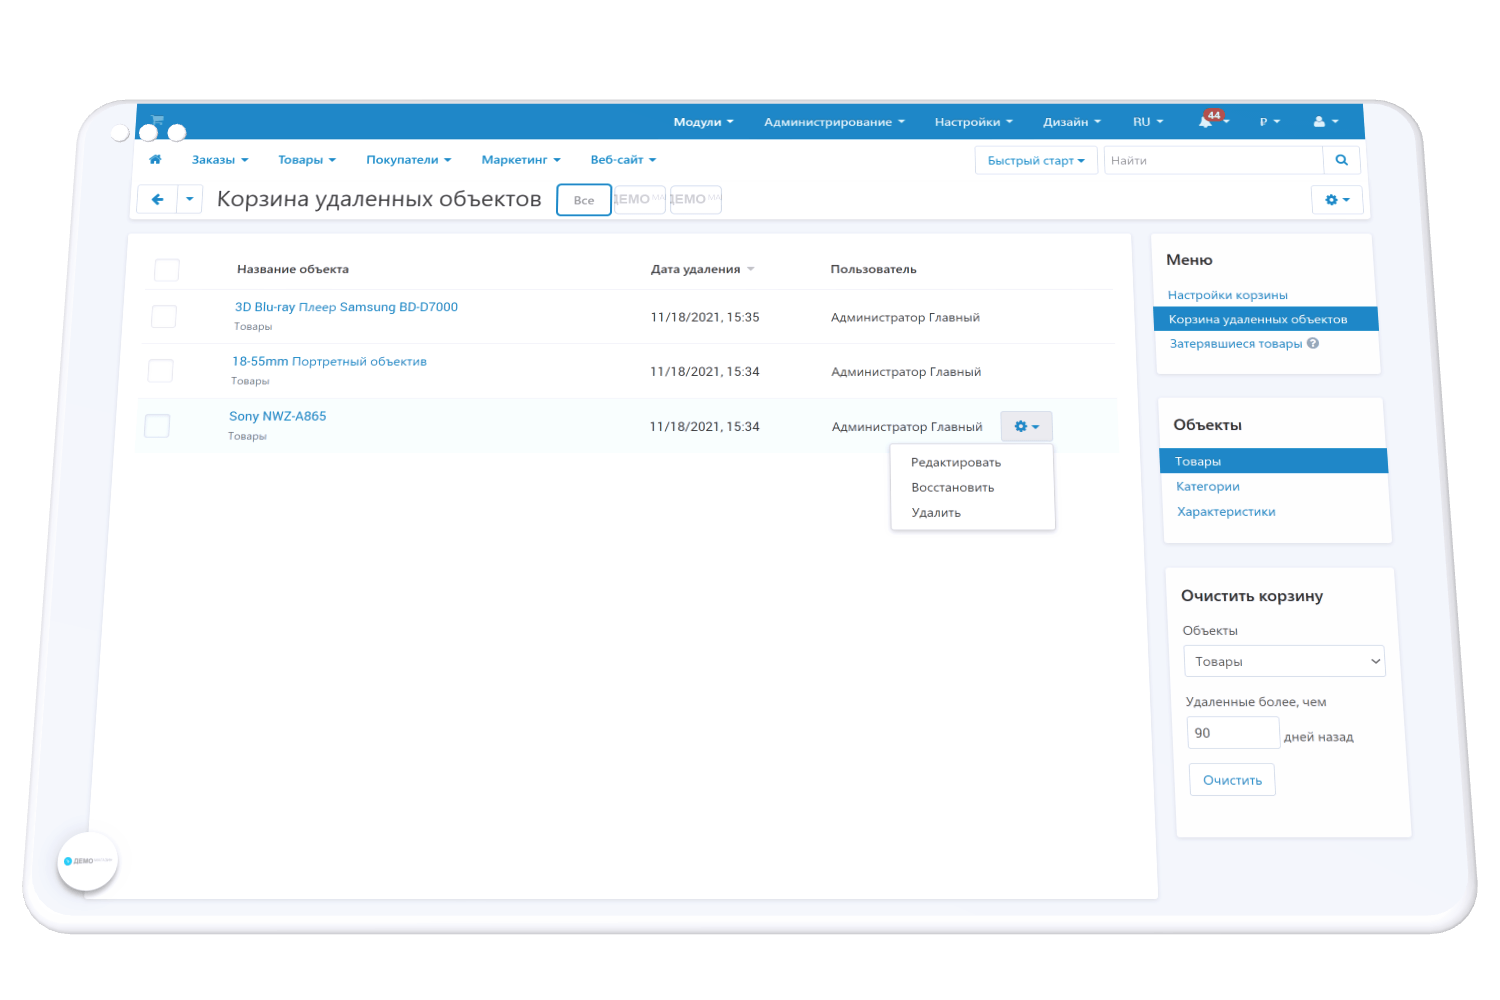Check the 3D Blu-ray Плеер Samsung row checkbox
Screen dimensions: 1500x1000
click(164, 317)
